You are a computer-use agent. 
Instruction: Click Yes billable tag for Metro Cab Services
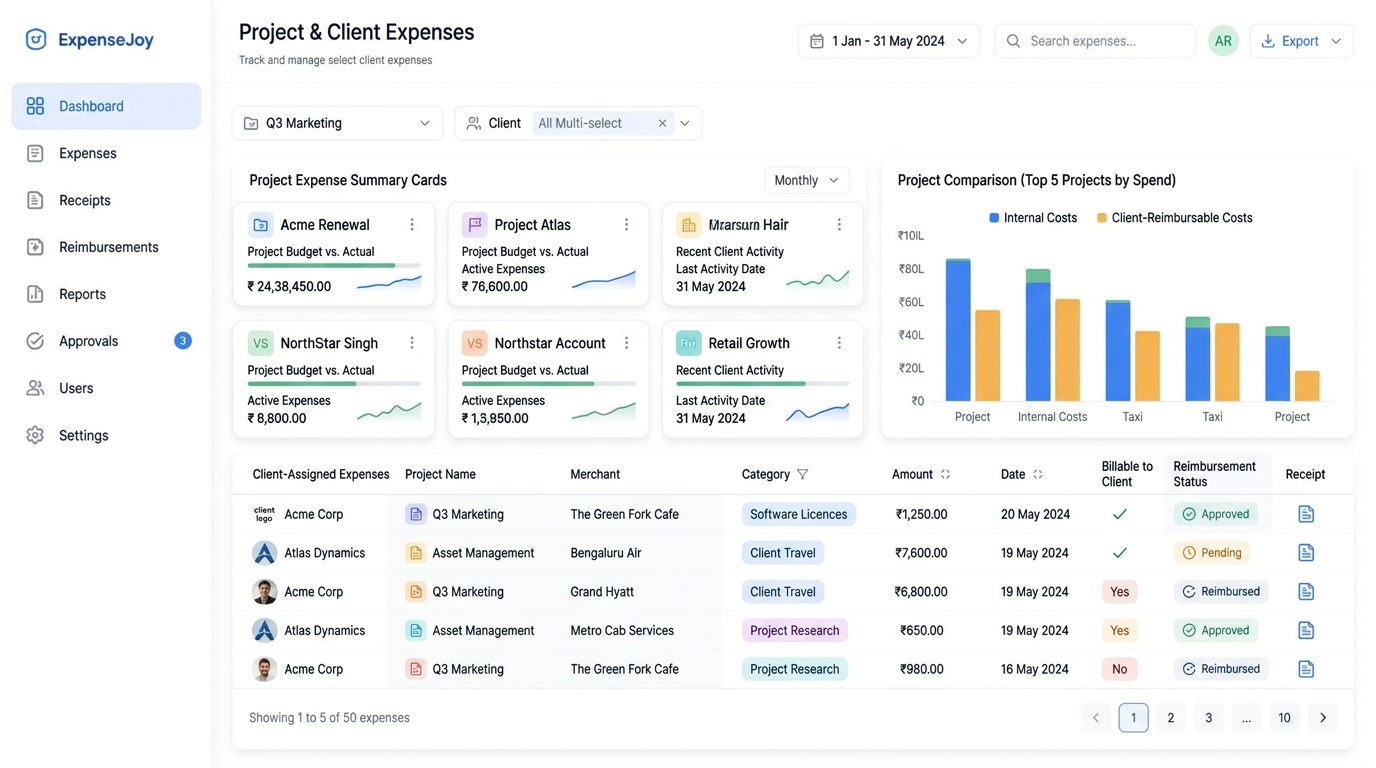tap(1120, 631)
